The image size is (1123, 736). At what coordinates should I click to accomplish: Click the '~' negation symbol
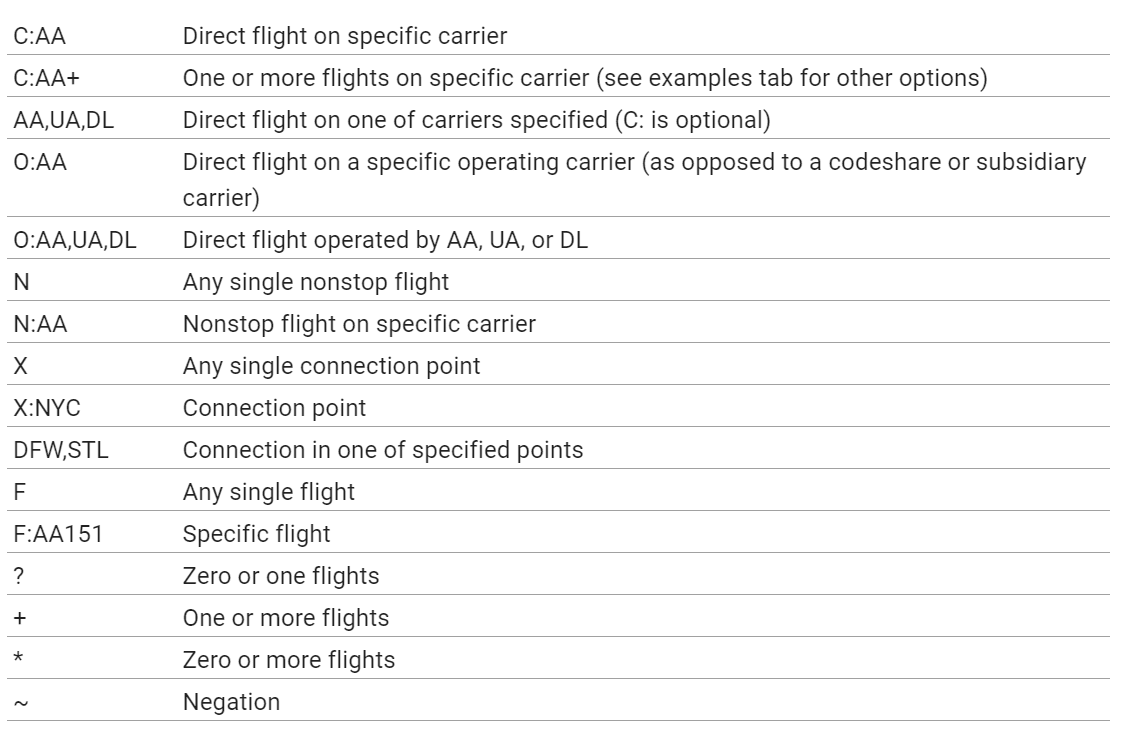coord(18,702)
